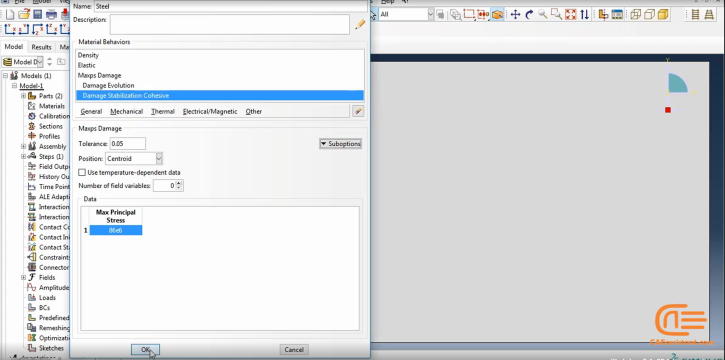Switch to the Results tab
Viewport: 725px width, 360px height.
coord(41,47)
